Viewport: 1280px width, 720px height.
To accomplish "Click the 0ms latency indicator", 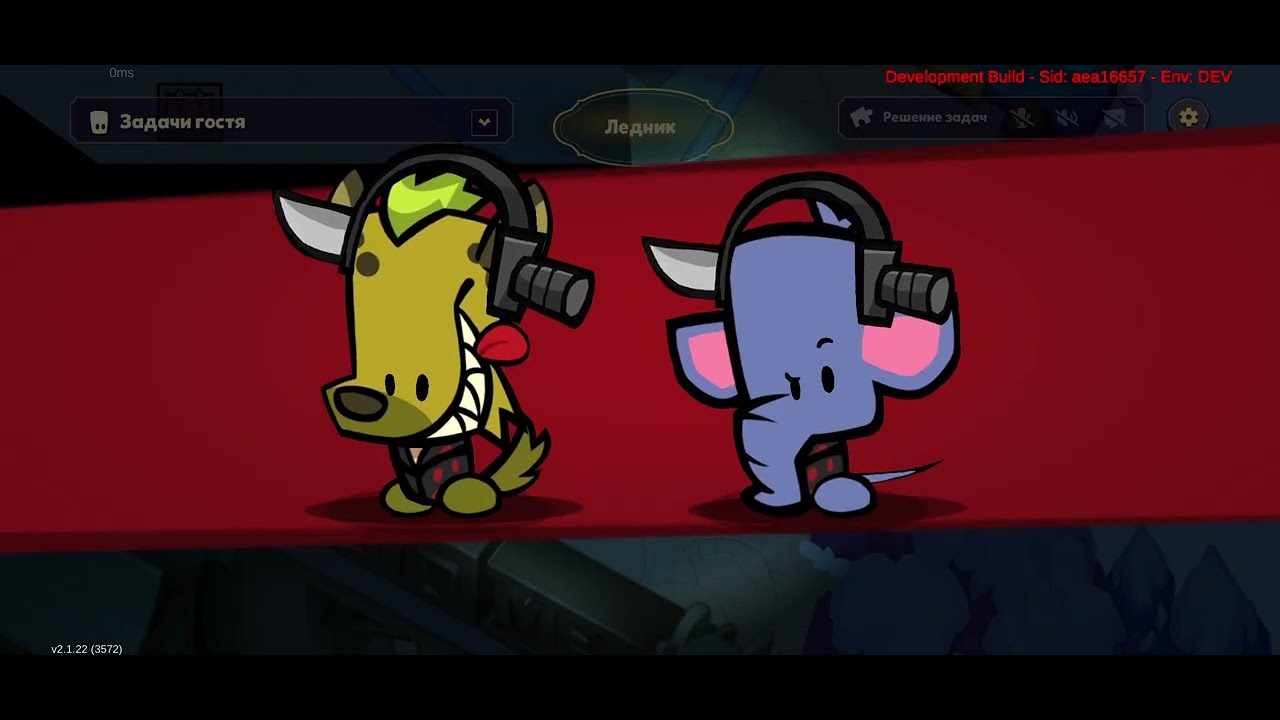I will pyautogui.click(x=122, y=73).
